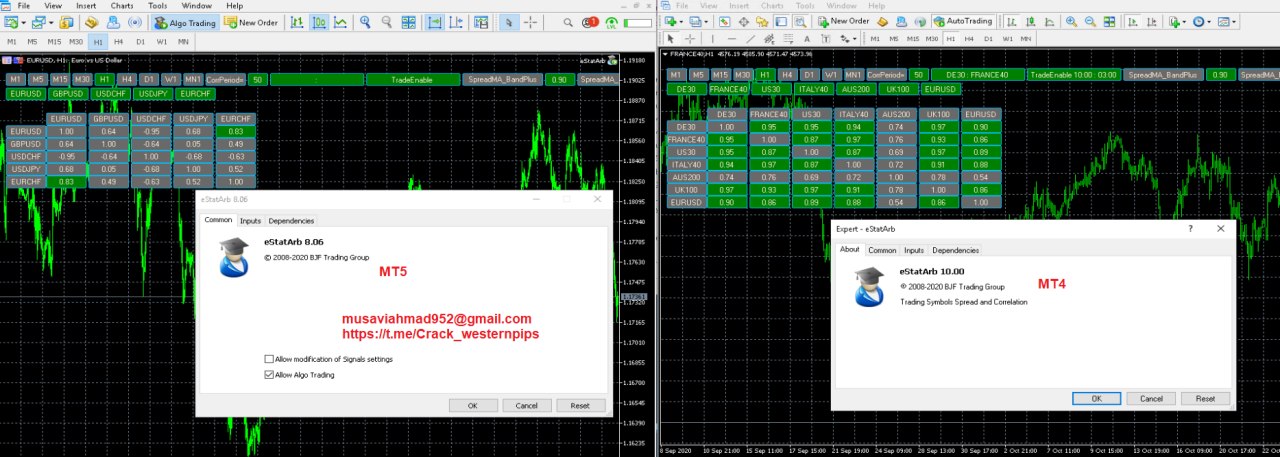
Task: Click ITALY40 symbol button on MT4 chart
Action: coord(815,89)
